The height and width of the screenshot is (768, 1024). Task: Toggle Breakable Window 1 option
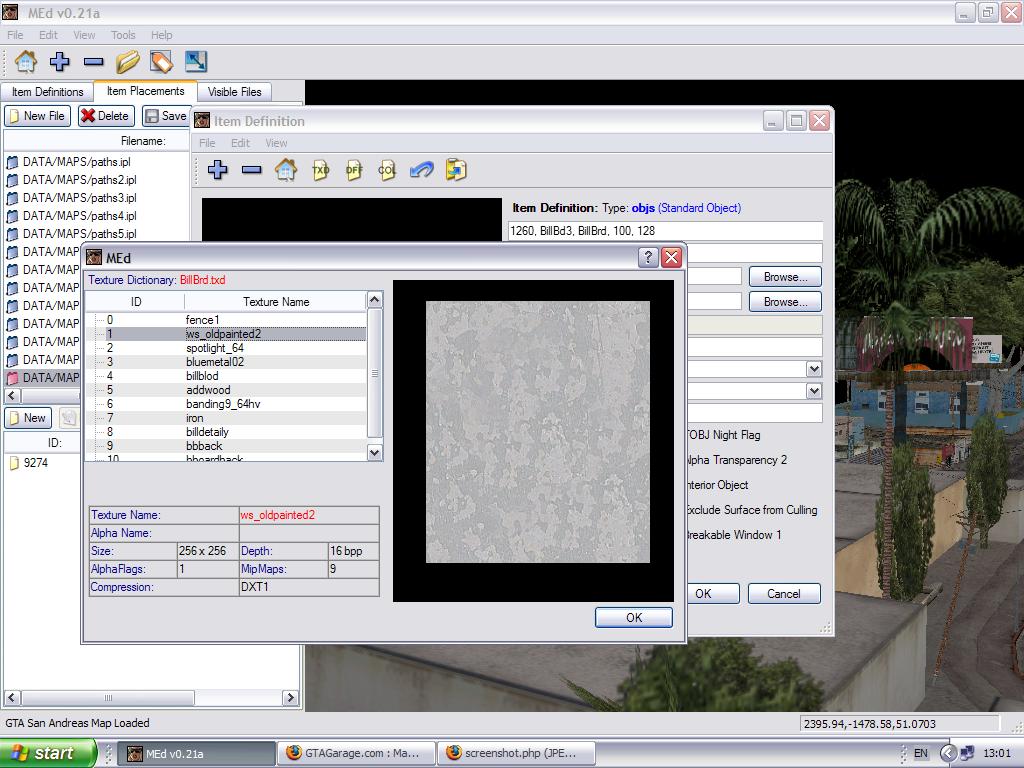734,534
